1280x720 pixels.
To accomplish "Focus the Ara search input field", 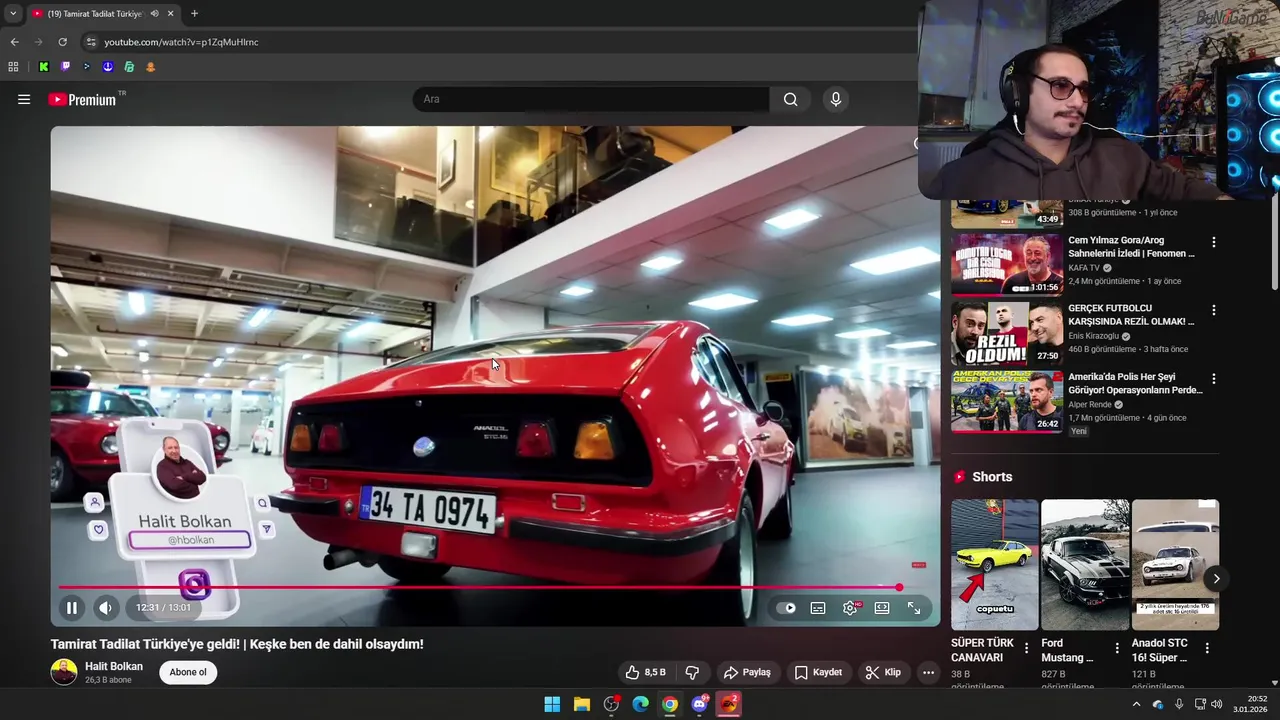I will pos(591,99).
